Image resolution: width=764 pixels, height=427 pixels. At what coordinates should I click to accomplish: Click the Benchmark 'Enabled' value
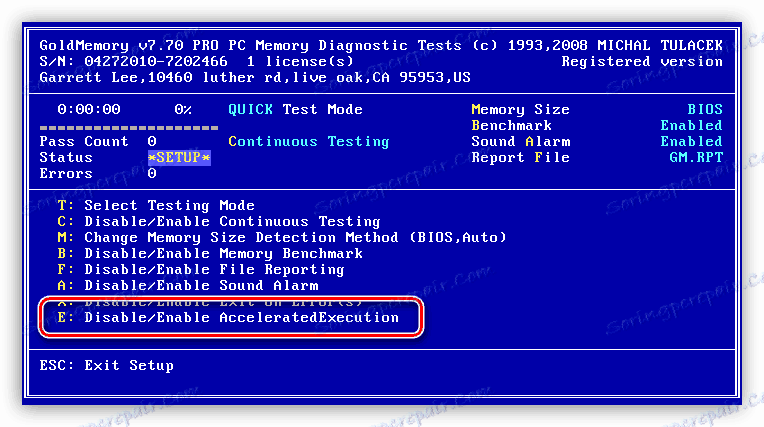point(691,126)
